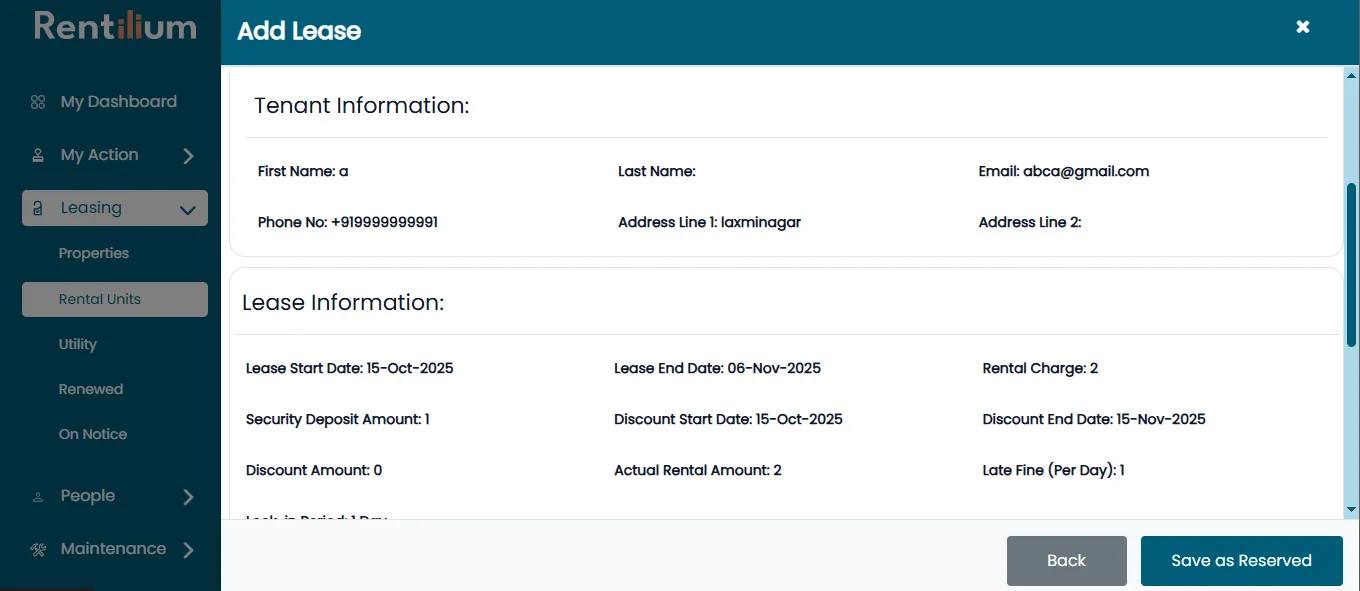The image size is (1360, 591).
Task: Click Late Fine (Per Day): 1
Action: 1054,470
